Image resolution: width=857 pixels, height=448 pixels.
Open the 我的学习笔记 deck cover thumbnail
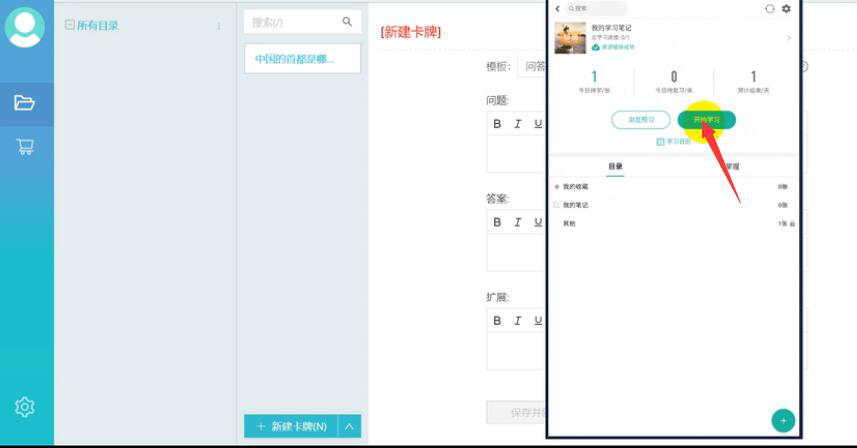570,38
